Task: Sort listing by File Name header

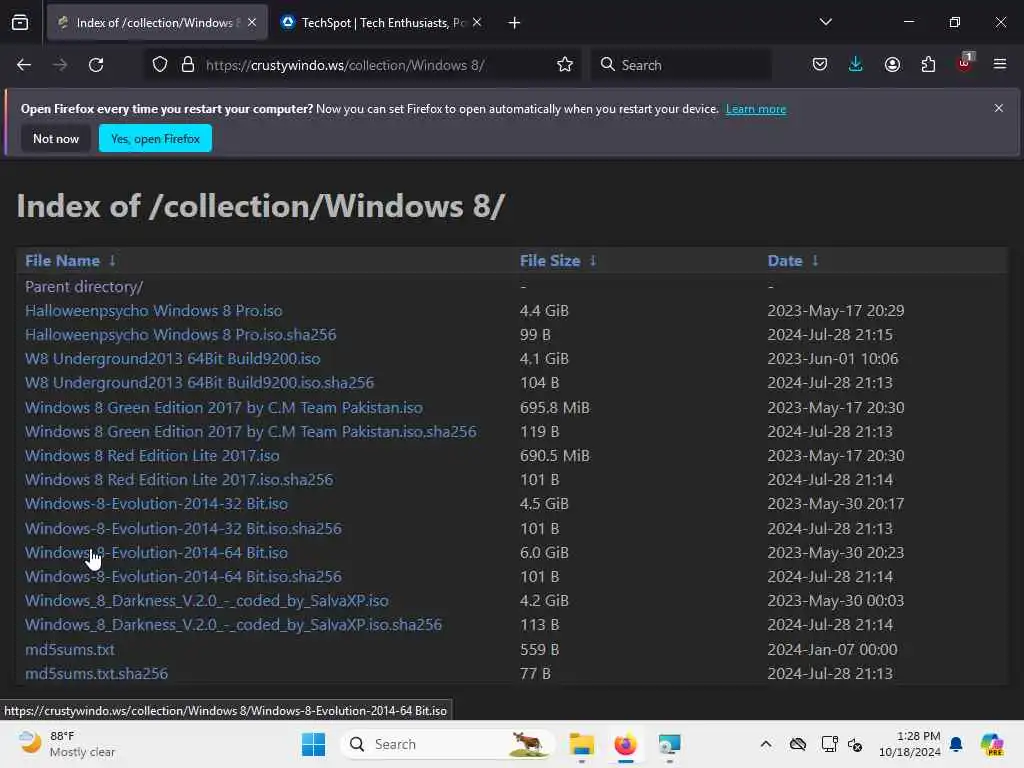Action: (62, 261)
